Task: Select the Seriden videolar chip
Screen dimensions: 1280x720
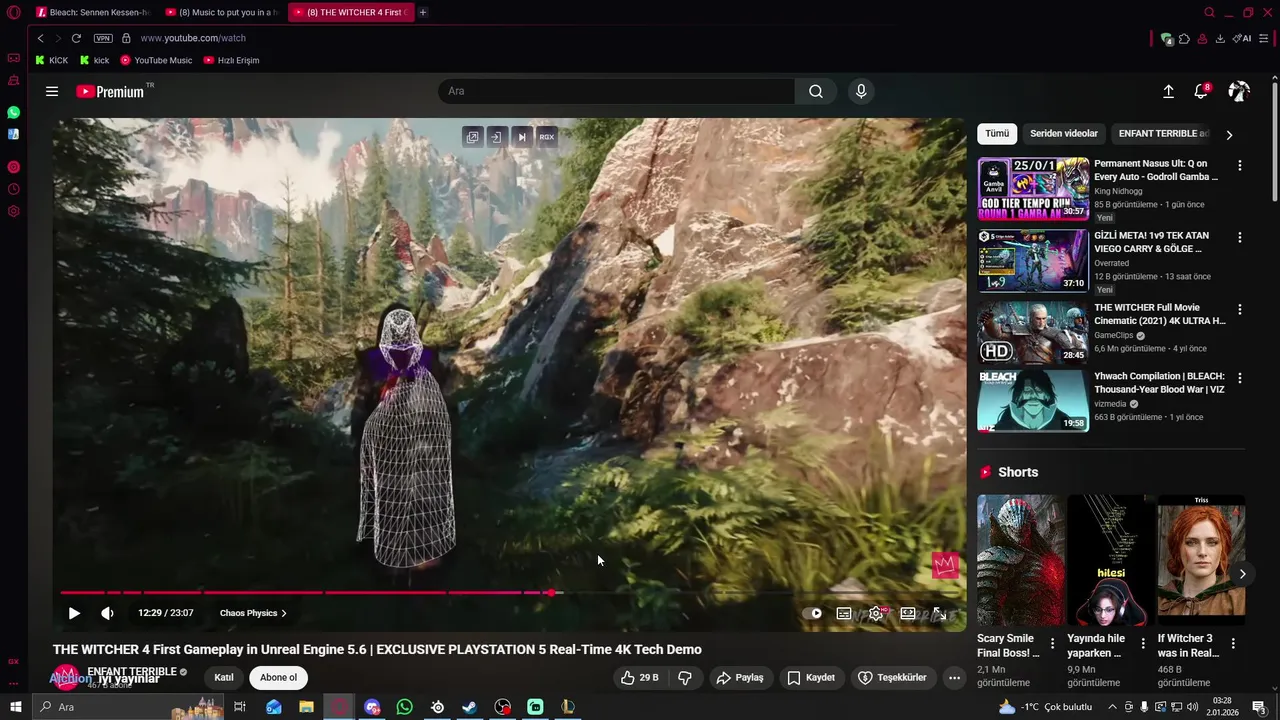Action: [1064, 133]
